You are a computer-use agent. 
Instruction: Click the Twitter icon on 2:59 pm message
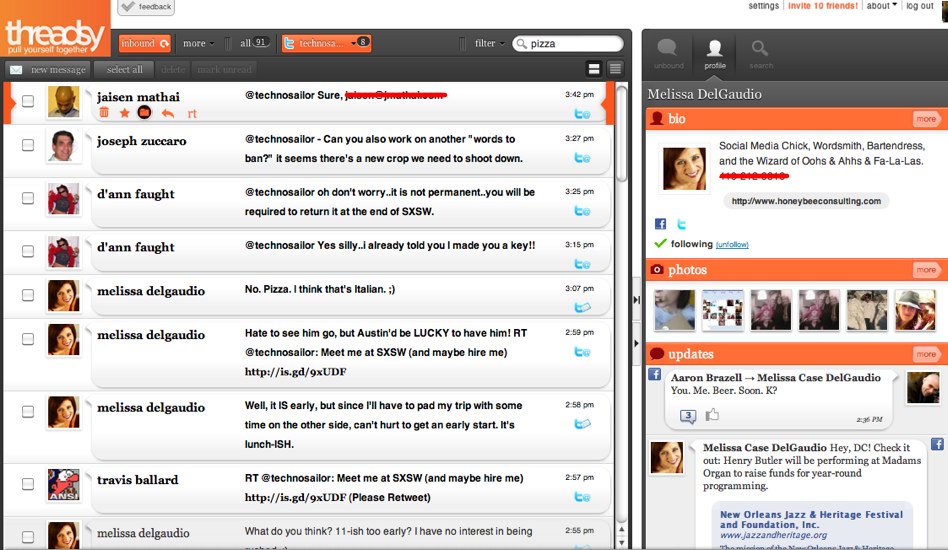pyautogui.click(x=582, y=352)
